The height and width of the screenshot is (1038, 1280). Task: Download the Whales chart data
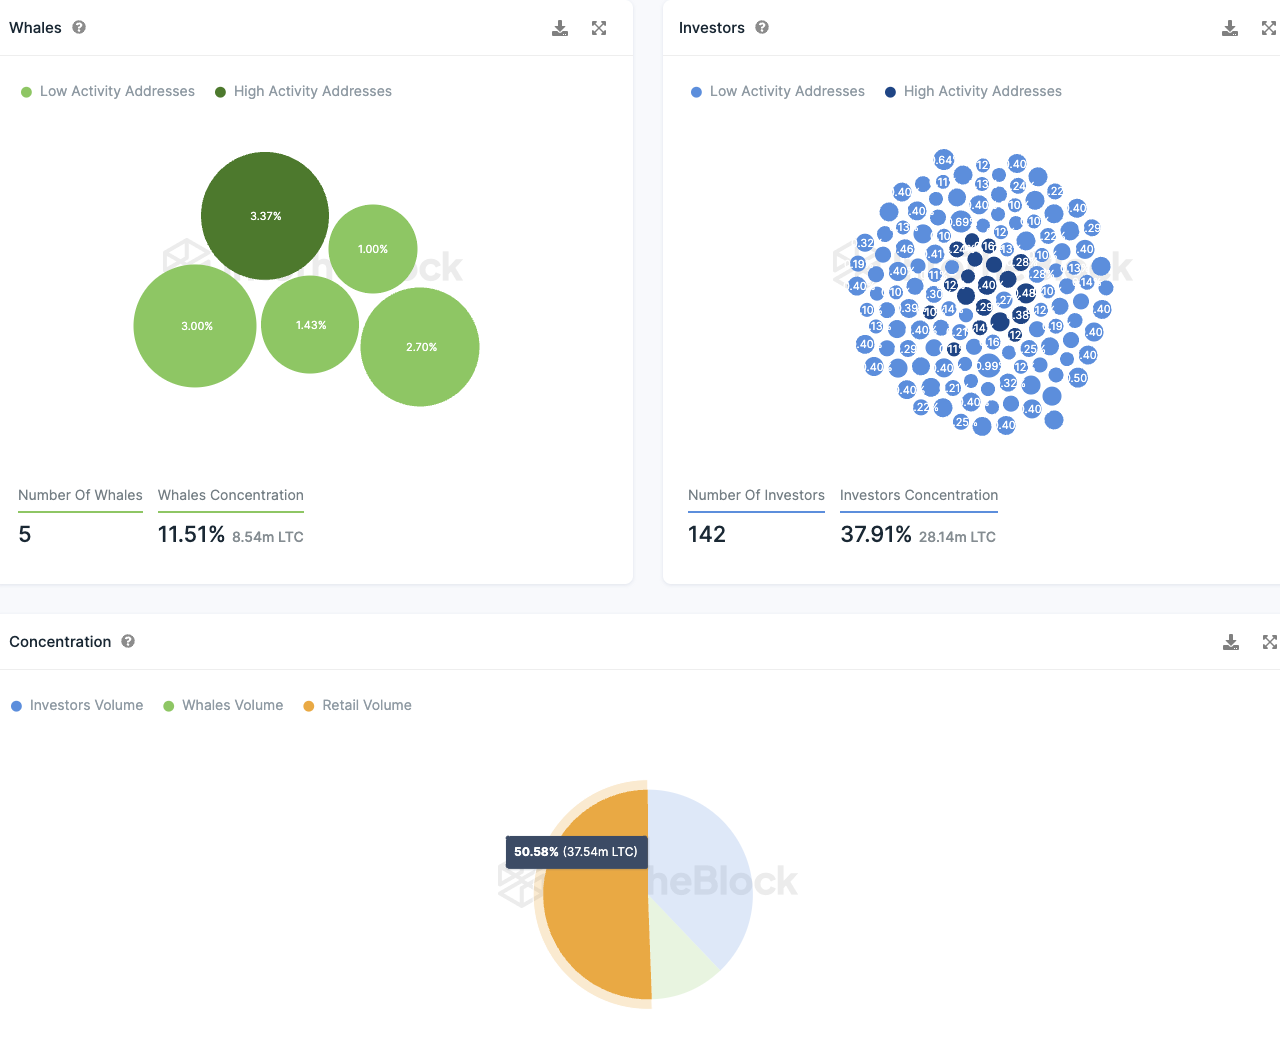[x=560, y=28]
